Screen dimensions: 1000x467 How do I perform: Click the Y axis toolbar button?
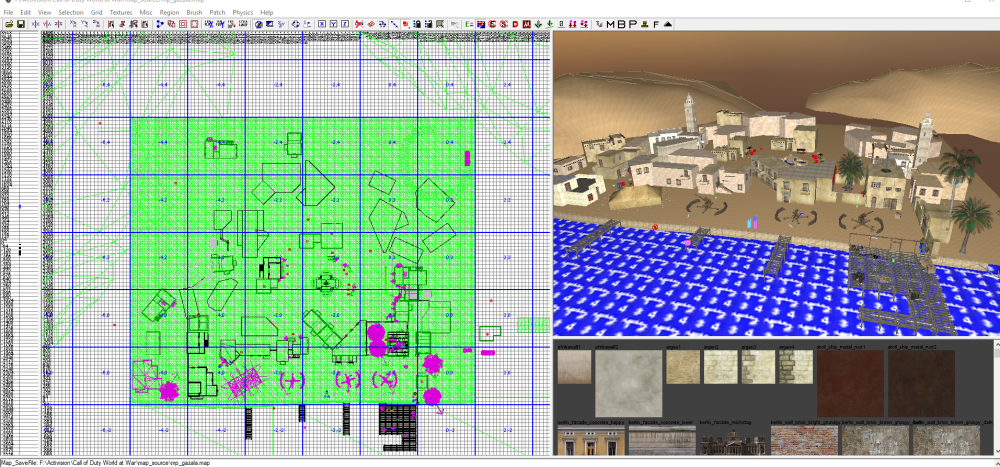pyautogui.click(x=334, y=21)
